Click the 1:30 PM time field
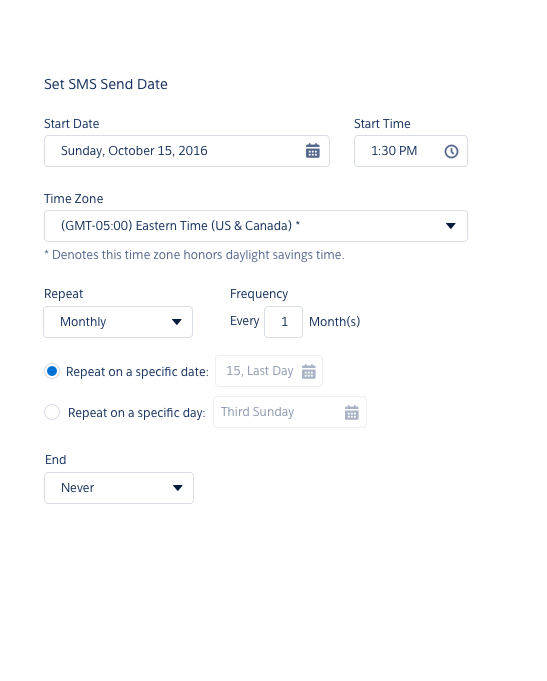The width and height of the screenshot is (547, 681). pos(411,151)
